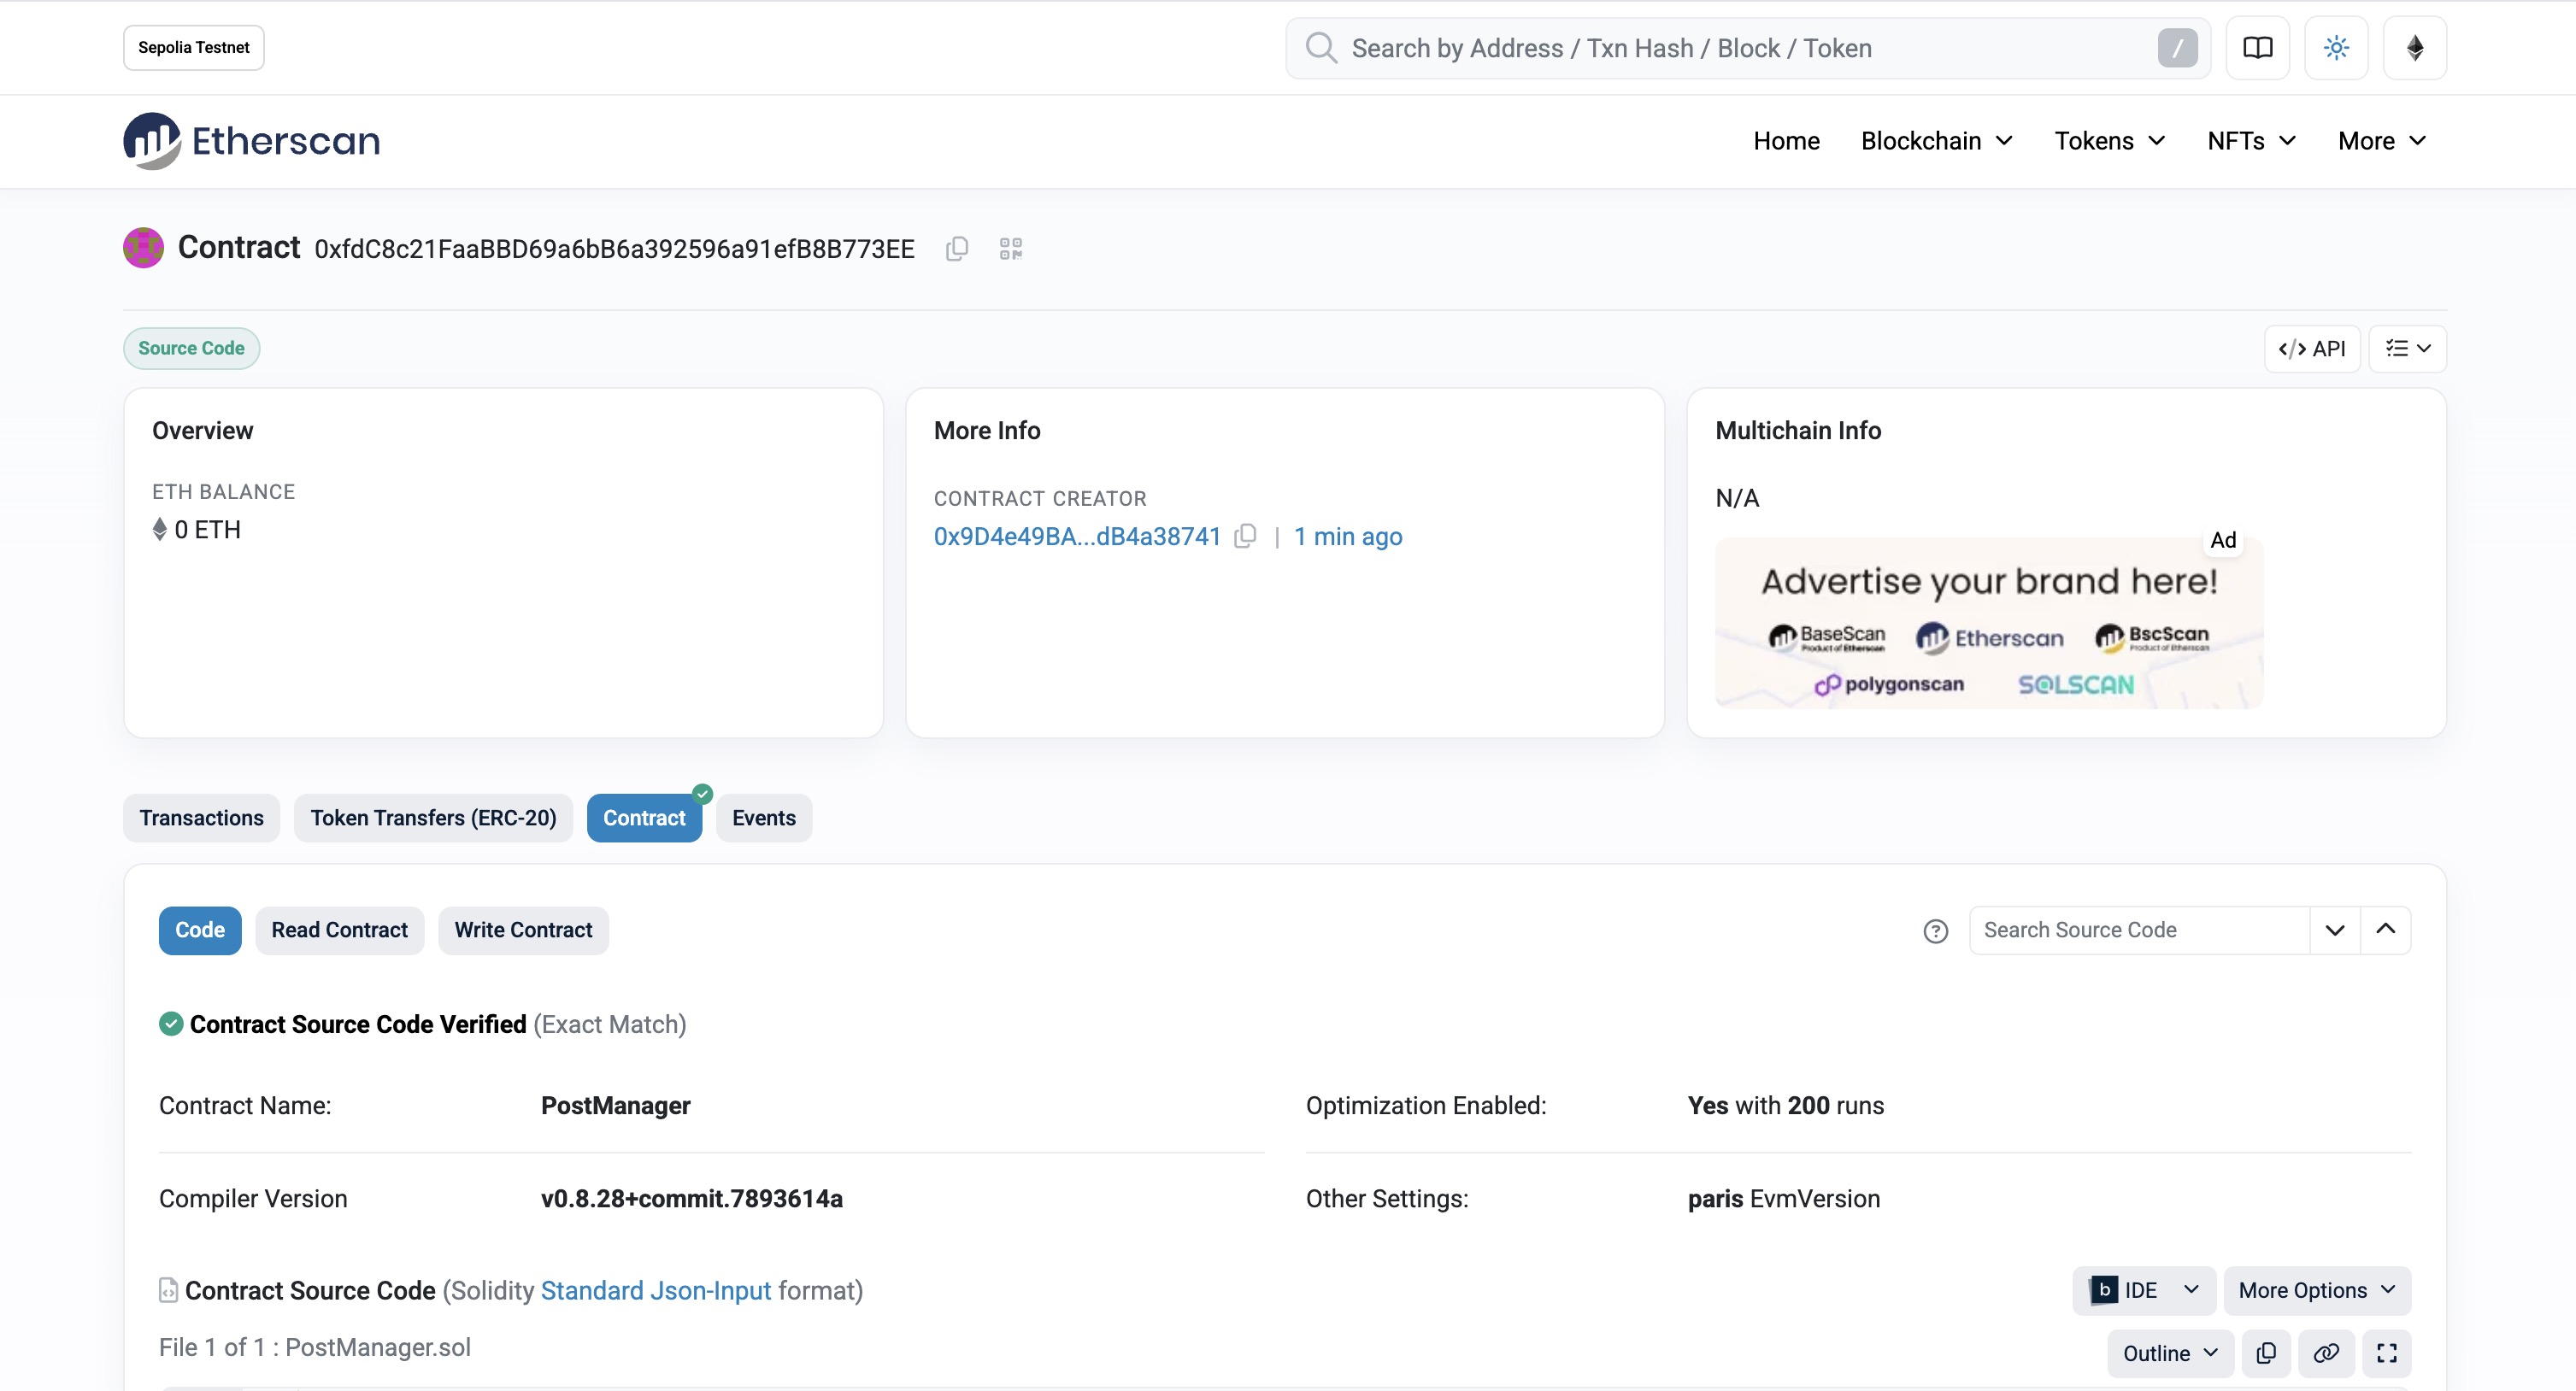This screenshot has height=1391, width=2576.
Task: Jump to next search match arrow
Action: [2335, 931]
